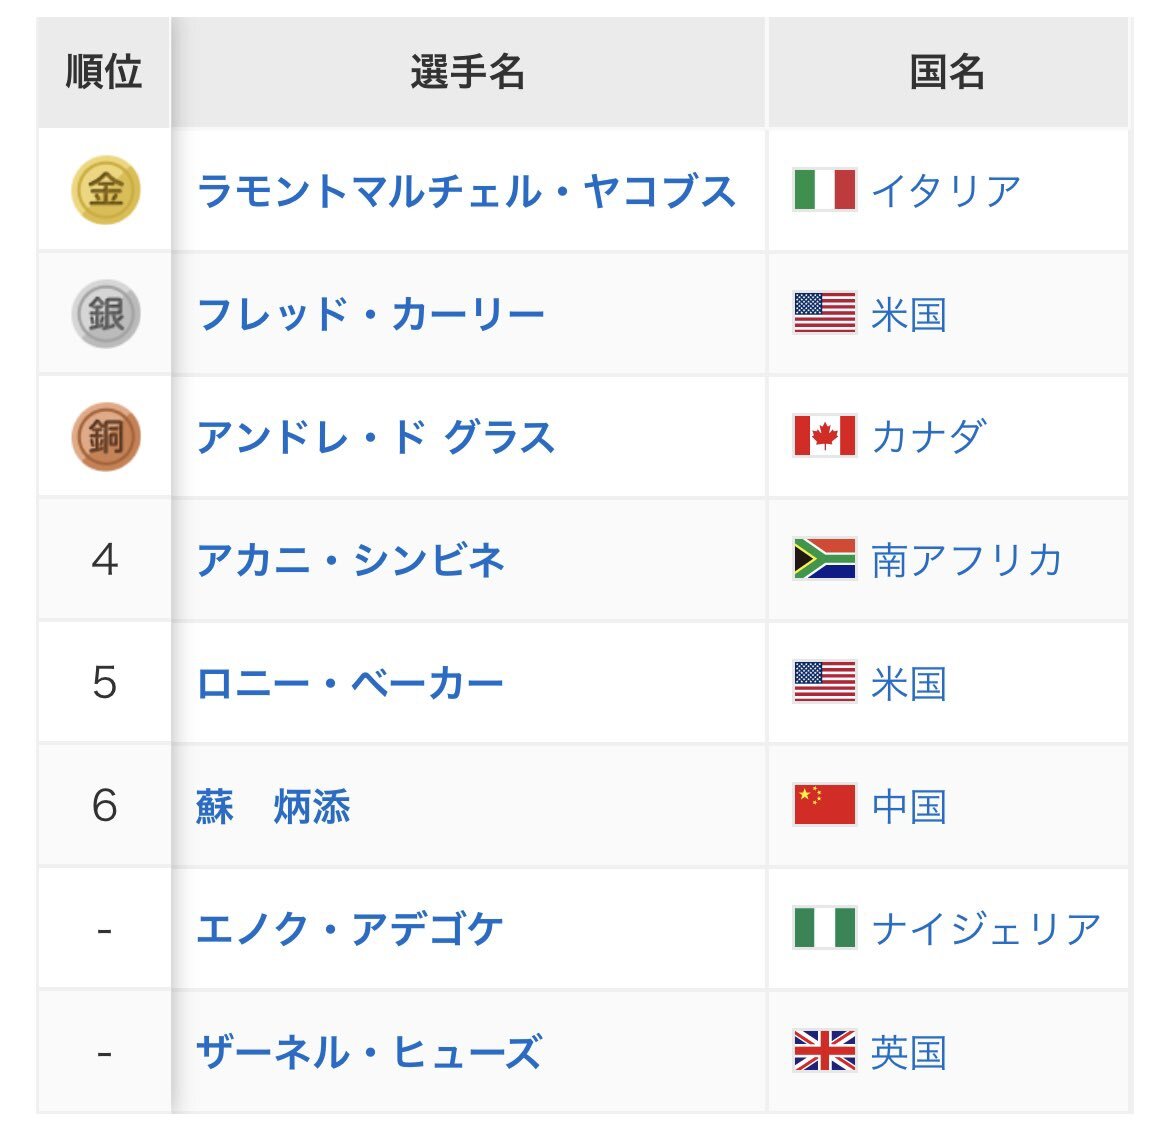Click the gold medal icon
The height and width of the screenshot is (1124, 1170).
pos(105,189)
